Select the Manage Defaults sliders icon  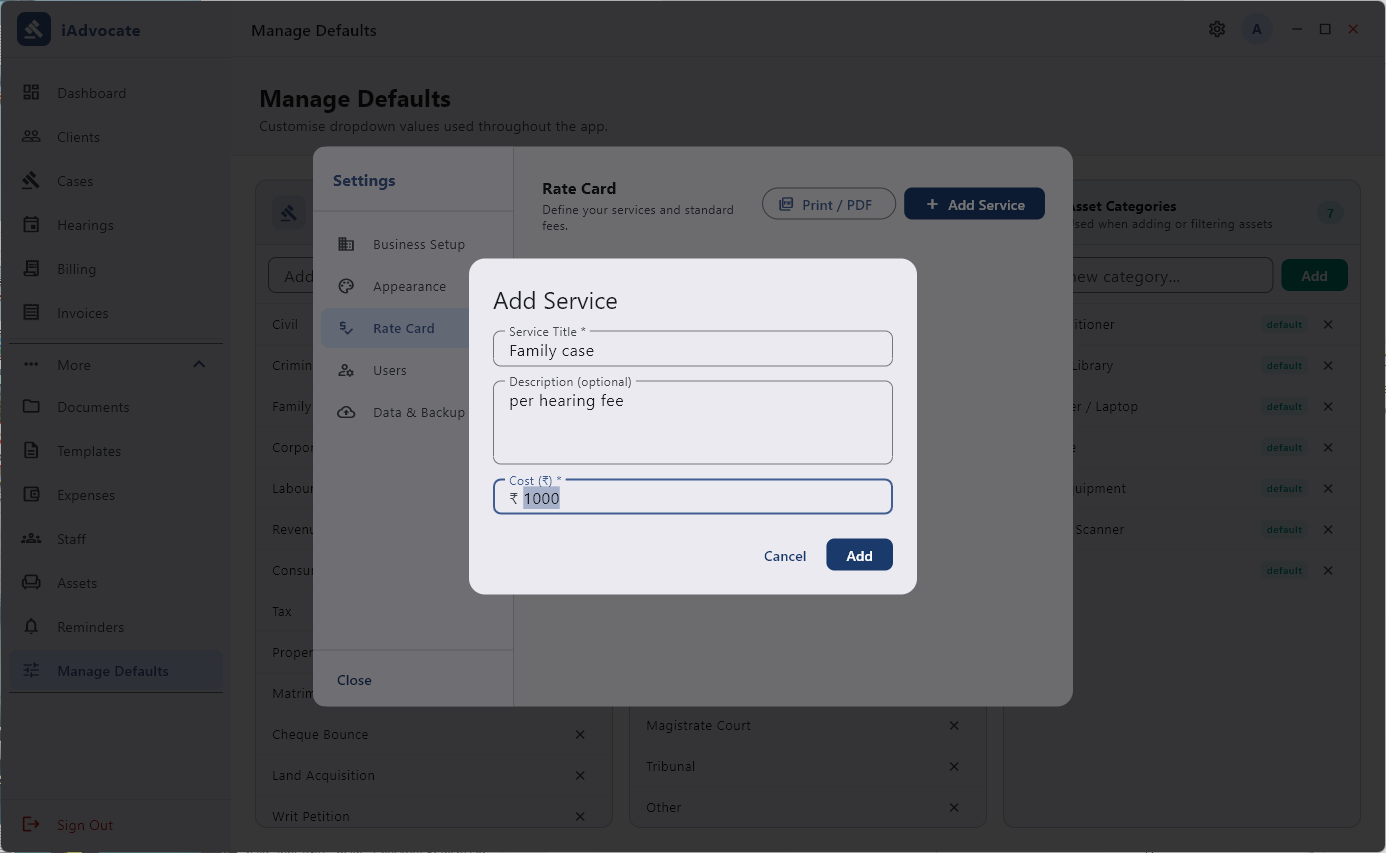31,670
